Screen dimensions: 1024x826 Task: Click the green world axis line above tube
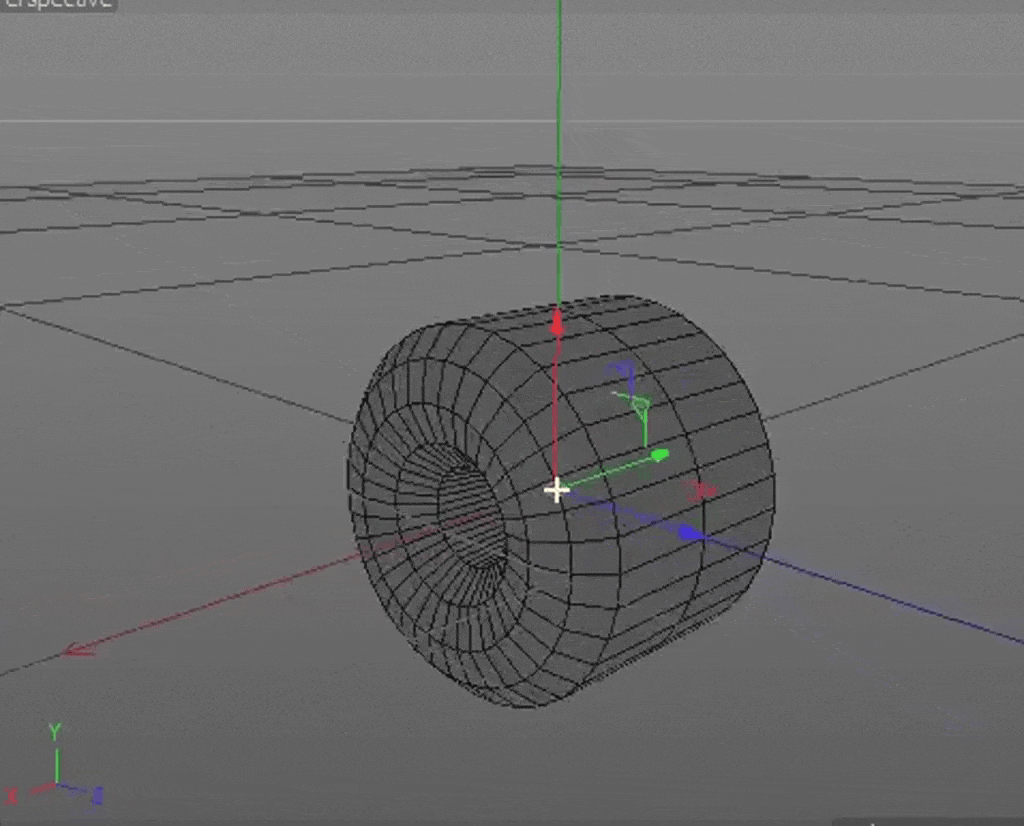click(x=559, y=150)
